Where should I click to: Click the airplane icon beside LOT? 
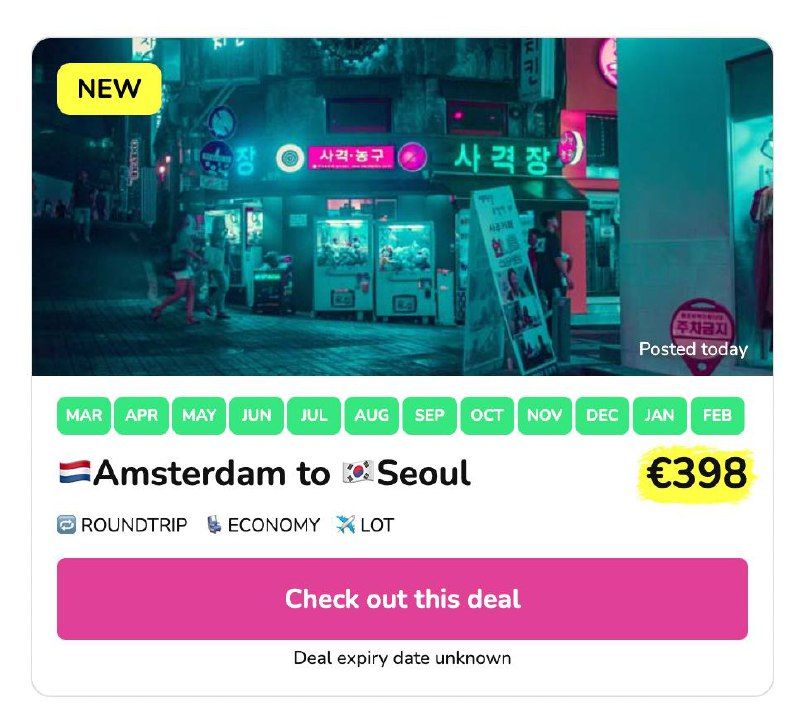(345, 524)
